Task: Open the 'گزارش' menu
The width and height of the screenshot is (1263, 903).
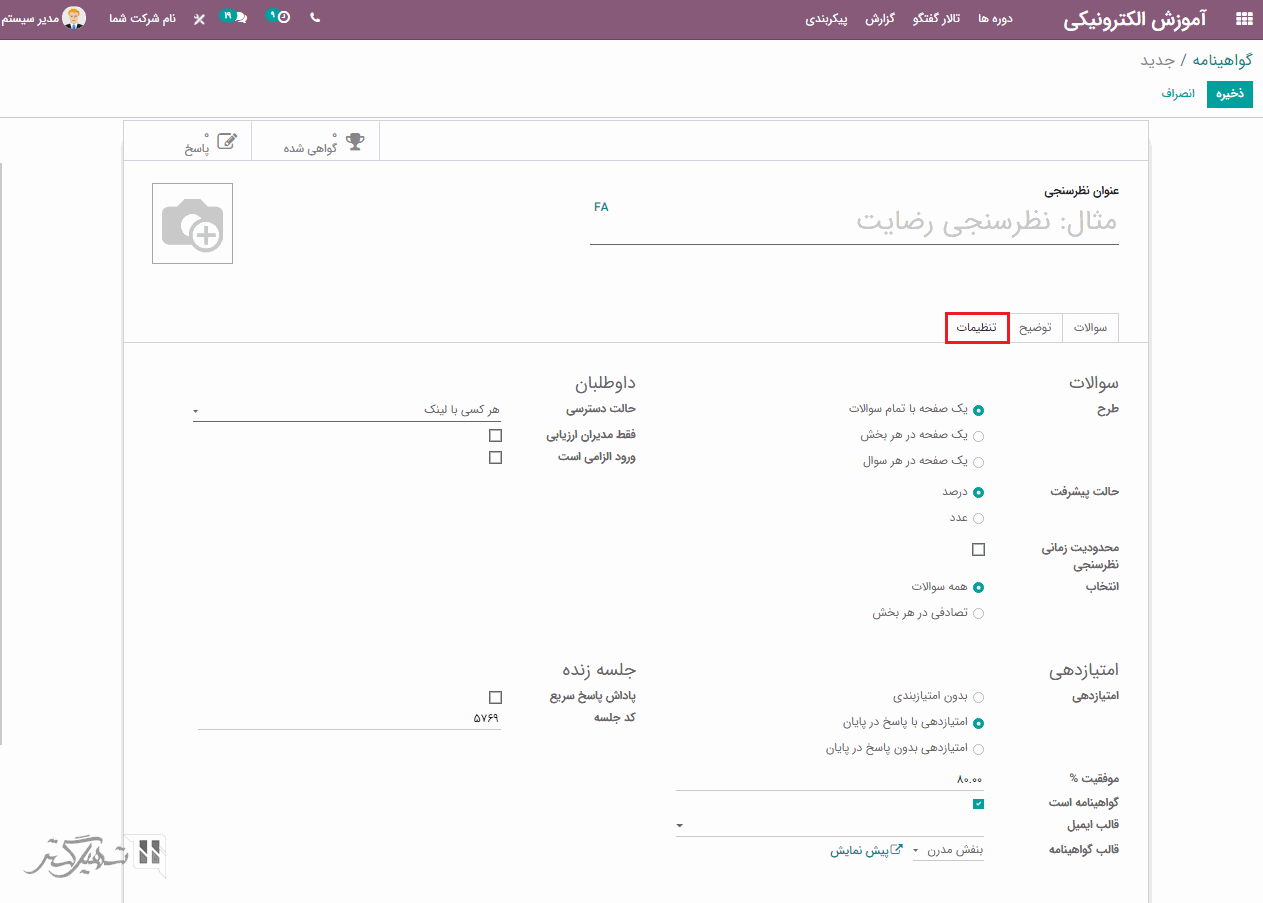Action: (879, 19)
